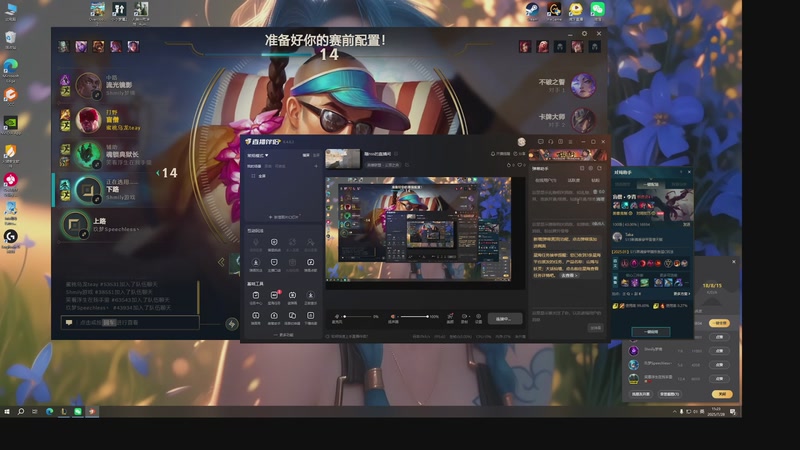800x450 pixels.
Task: Click the 去查看 link in yellow notice
Action: click(569, 275)
